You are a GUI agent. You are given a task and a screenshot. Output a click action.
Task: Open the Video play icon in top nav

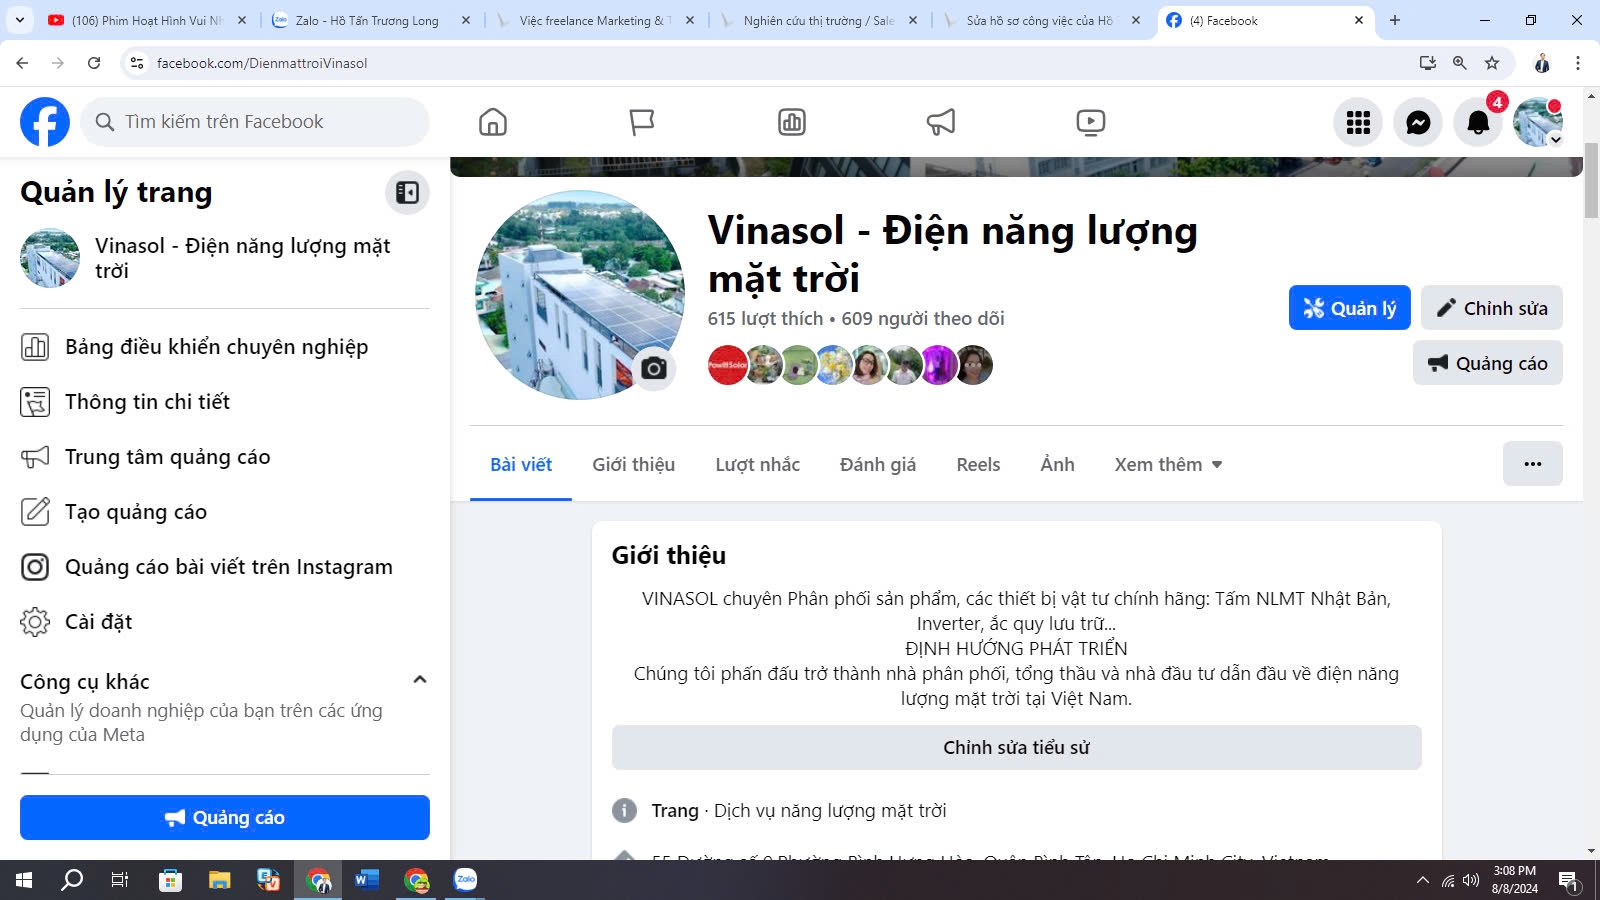(1091, 122)
